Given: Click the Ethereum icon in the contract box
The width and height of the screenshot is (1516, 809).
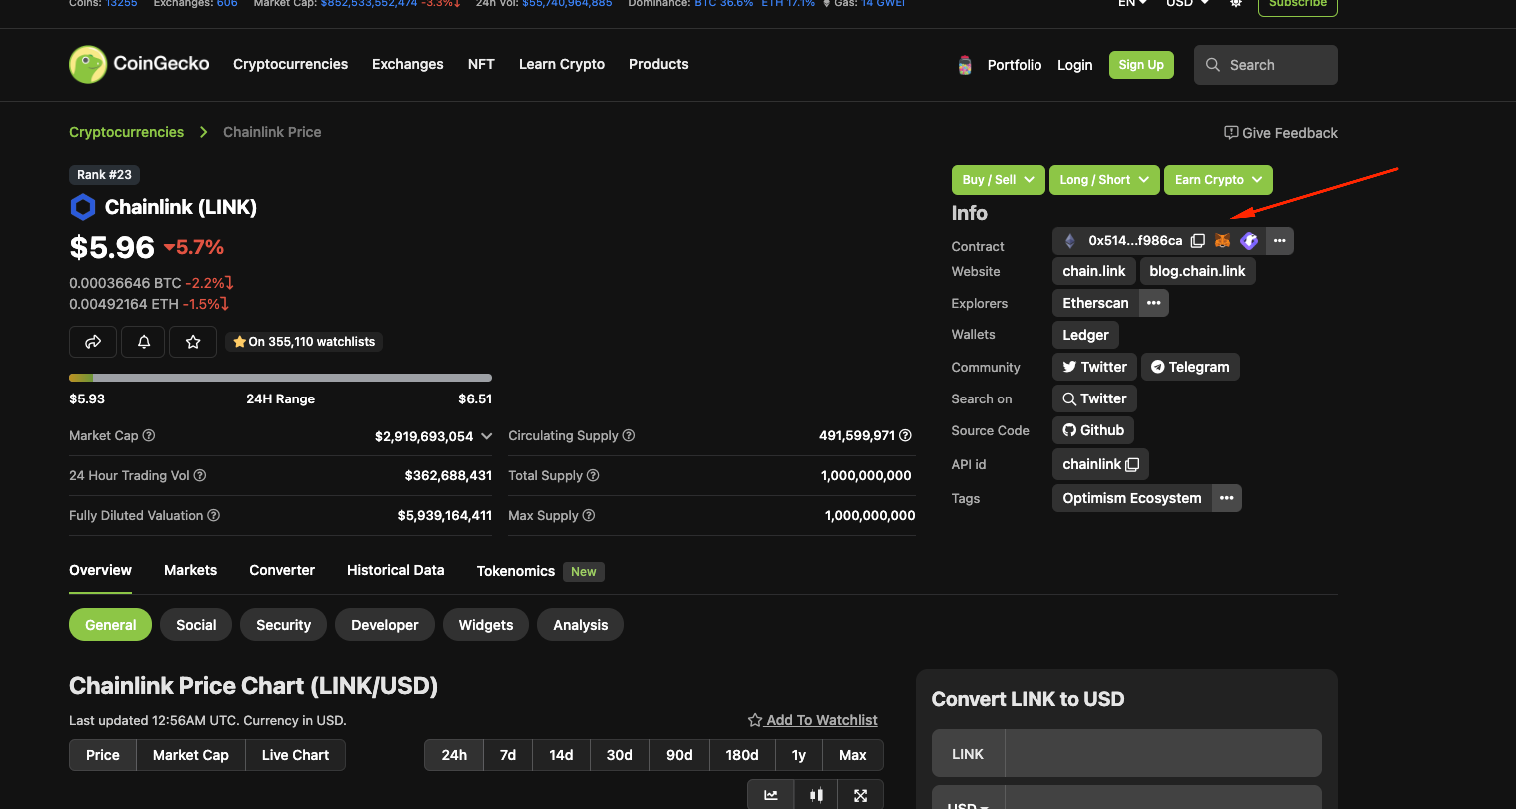Looking at the screenshot, I should coord(1069,241).
